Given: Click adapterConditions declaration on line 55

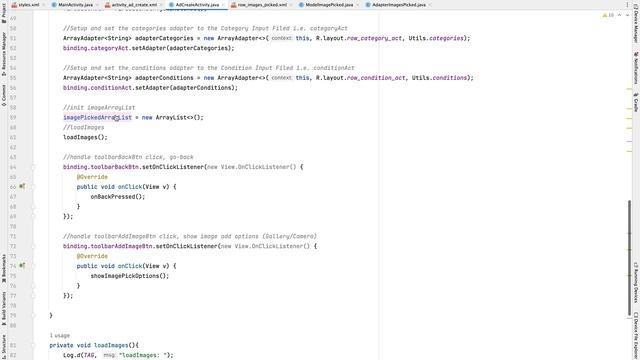Looking at the screenshot, I should coord(164,78).
